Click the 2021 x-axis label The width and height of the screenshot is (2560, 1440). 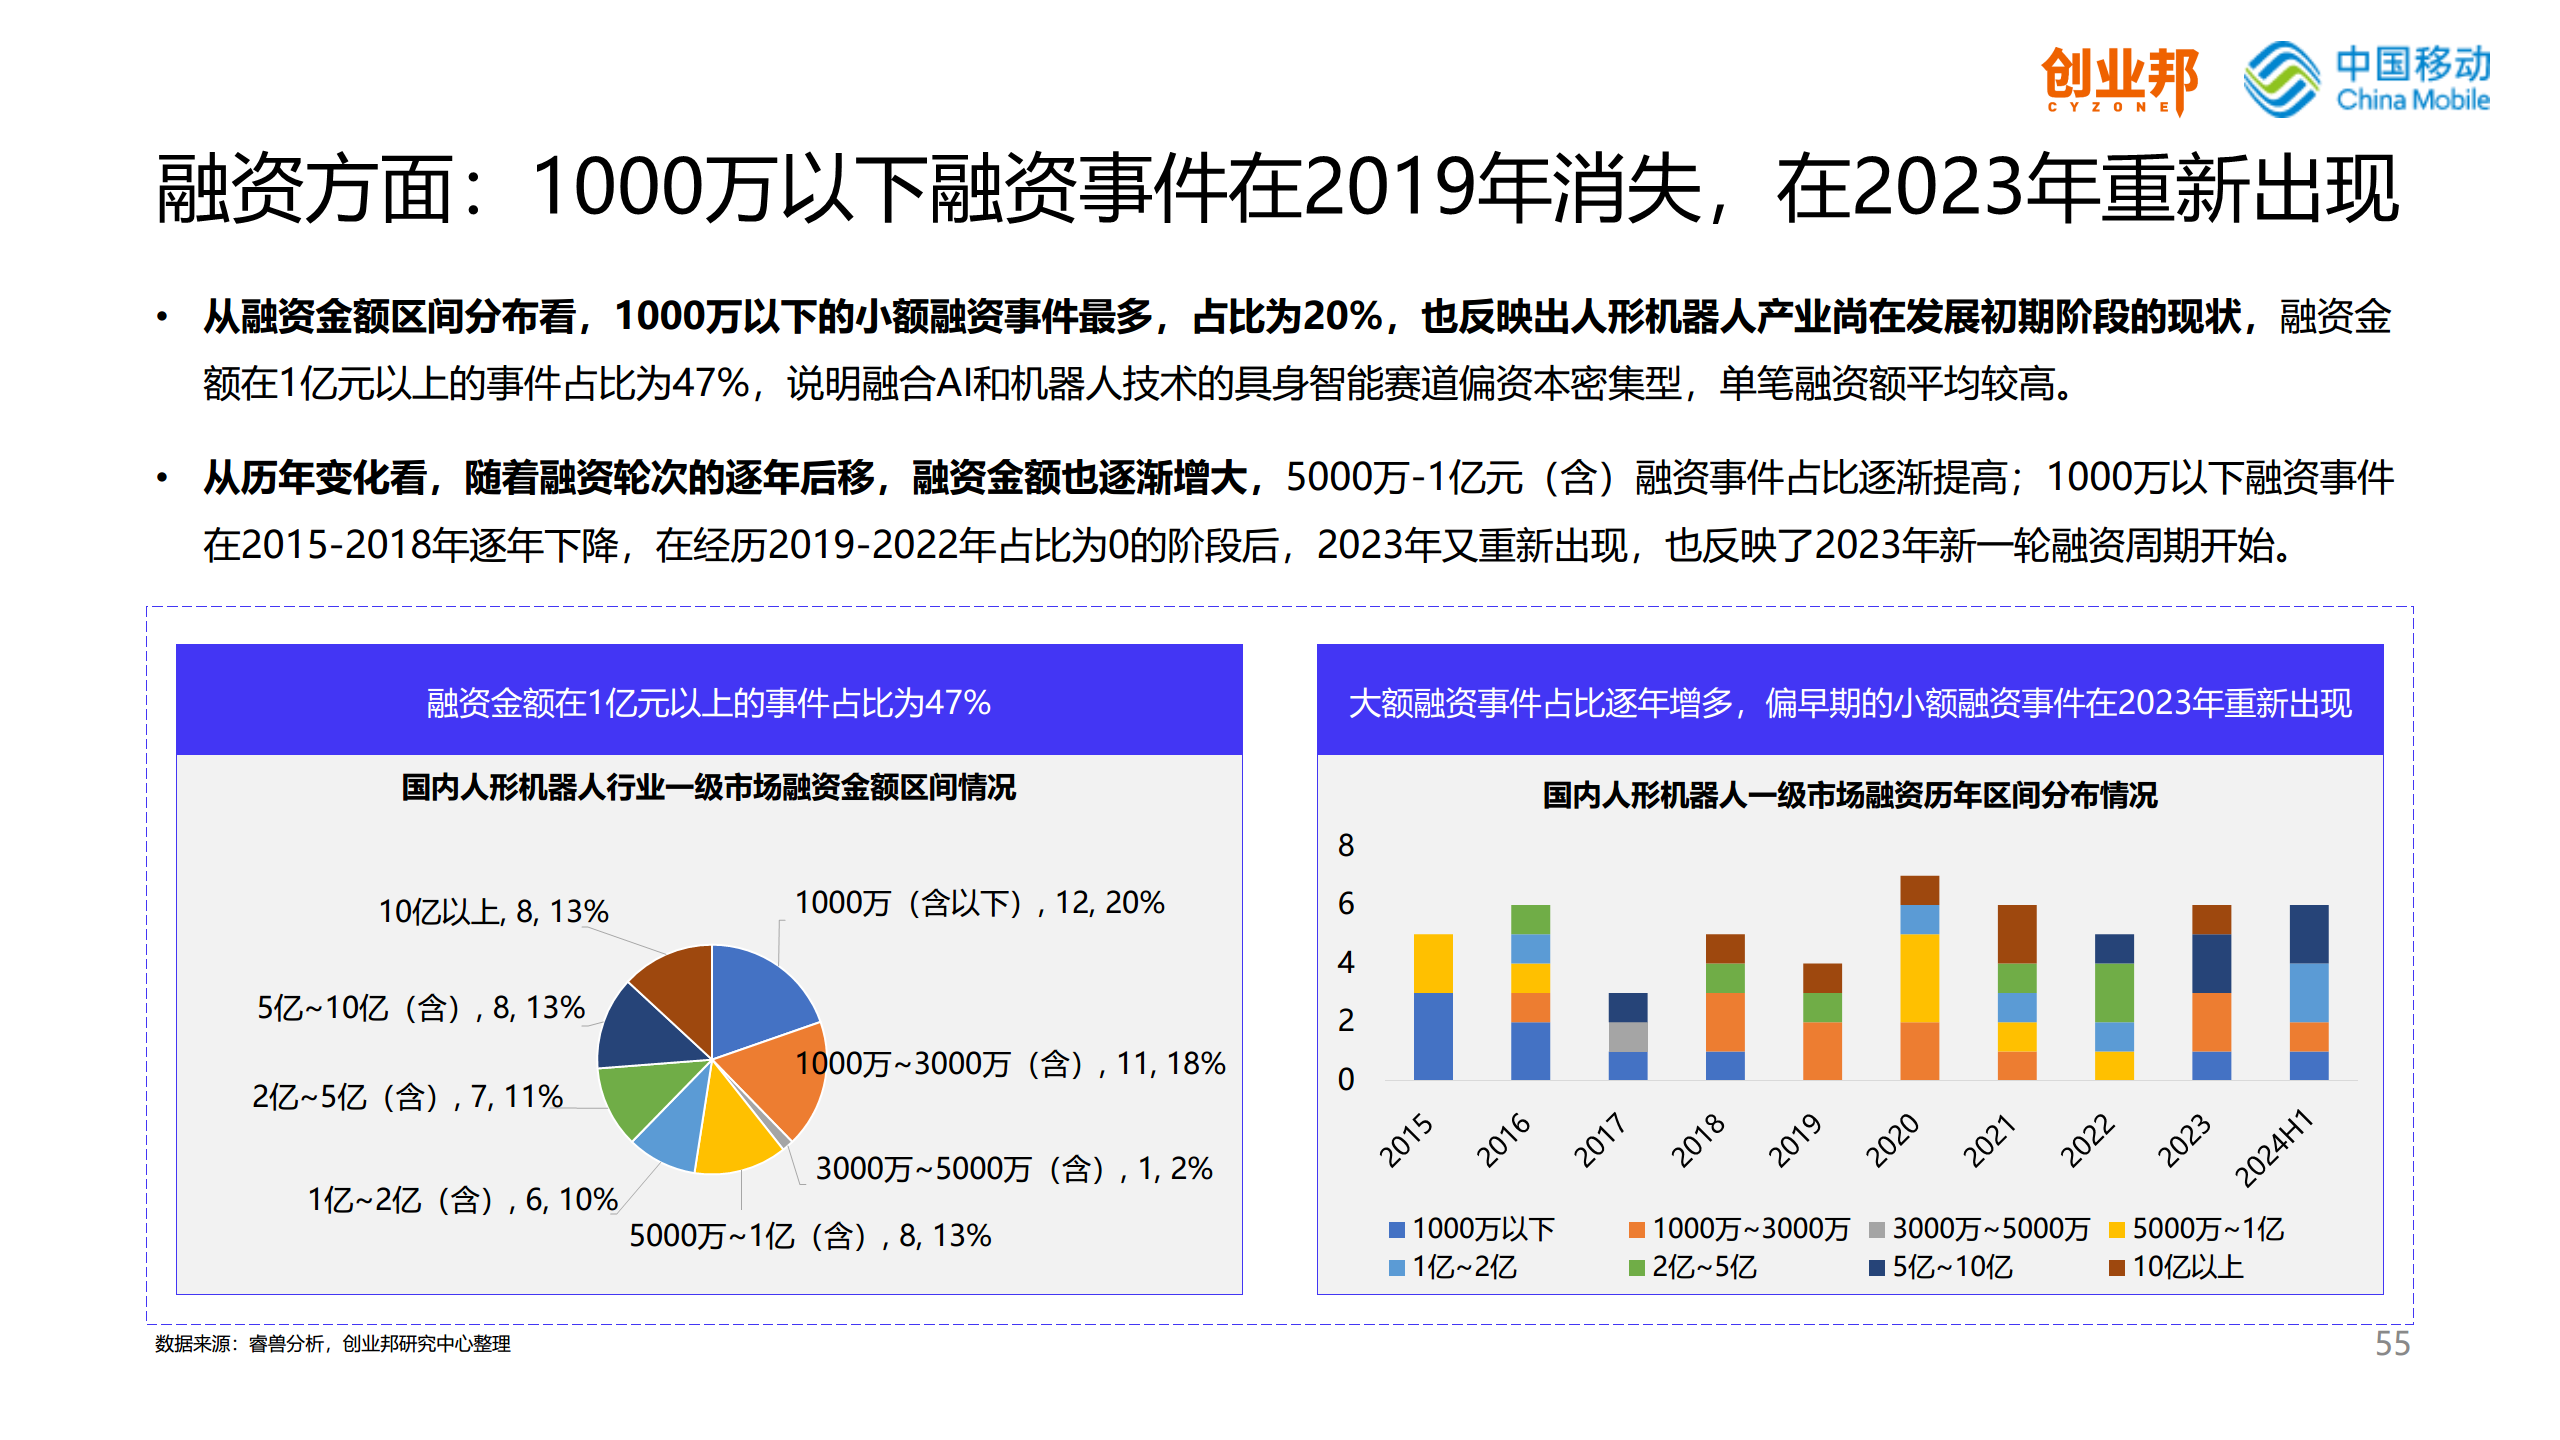click(1989, 1140)
